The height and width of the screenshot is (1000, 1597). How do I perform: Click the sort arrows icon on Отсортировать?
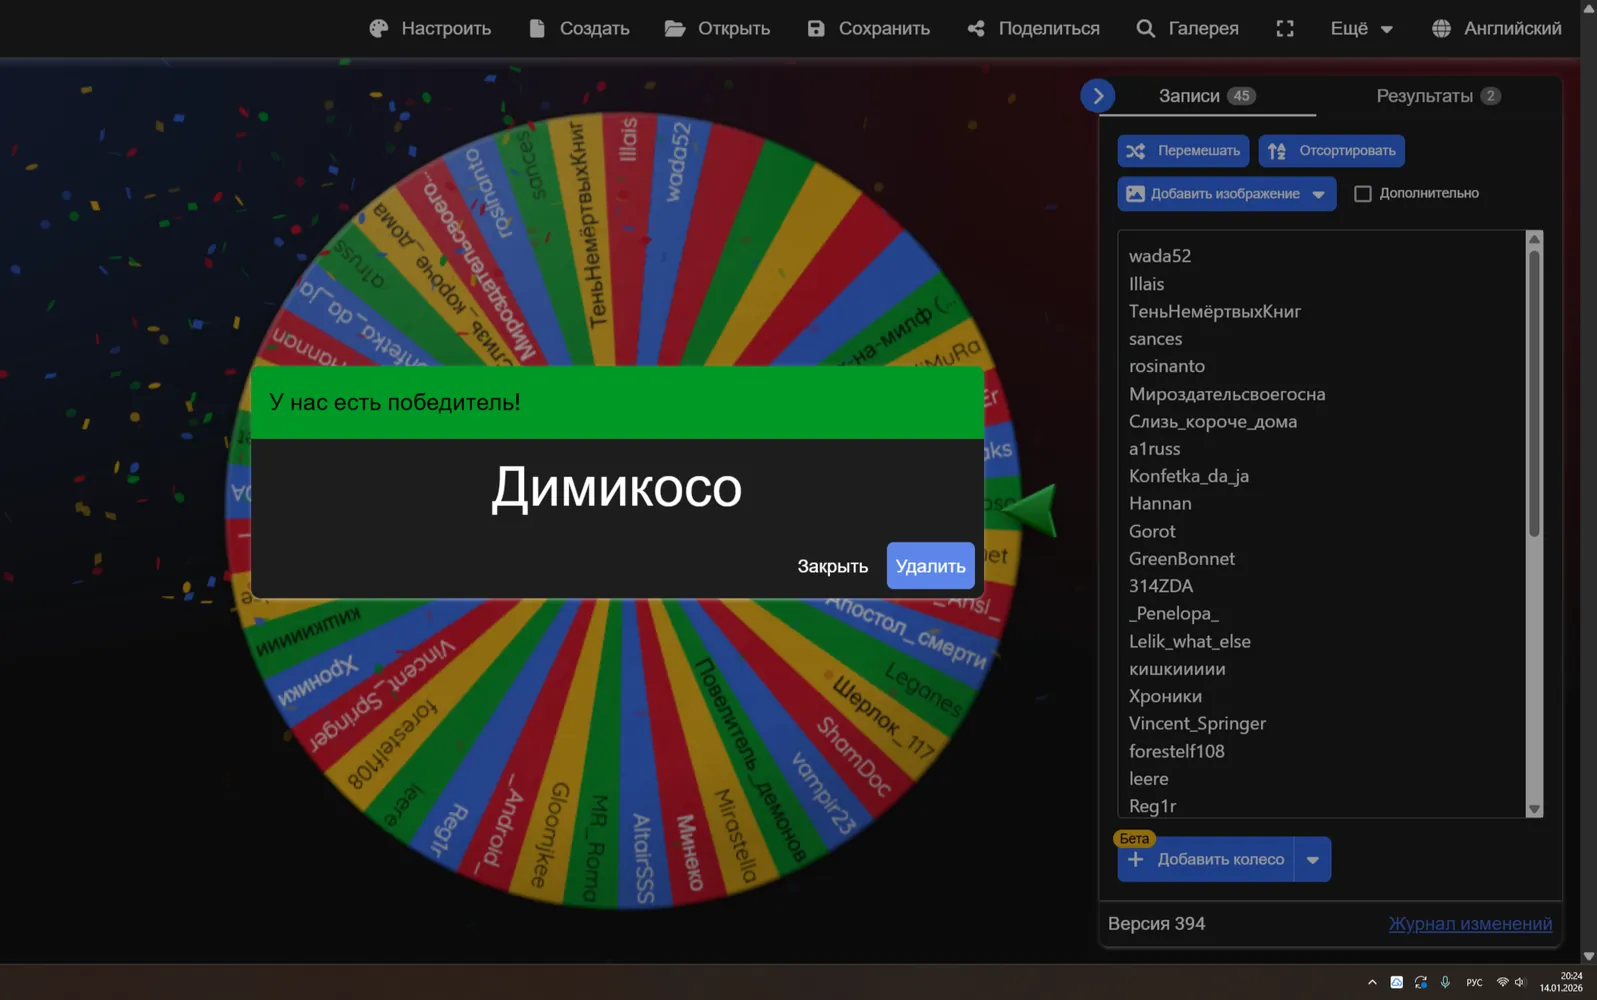coord(1277,151)
